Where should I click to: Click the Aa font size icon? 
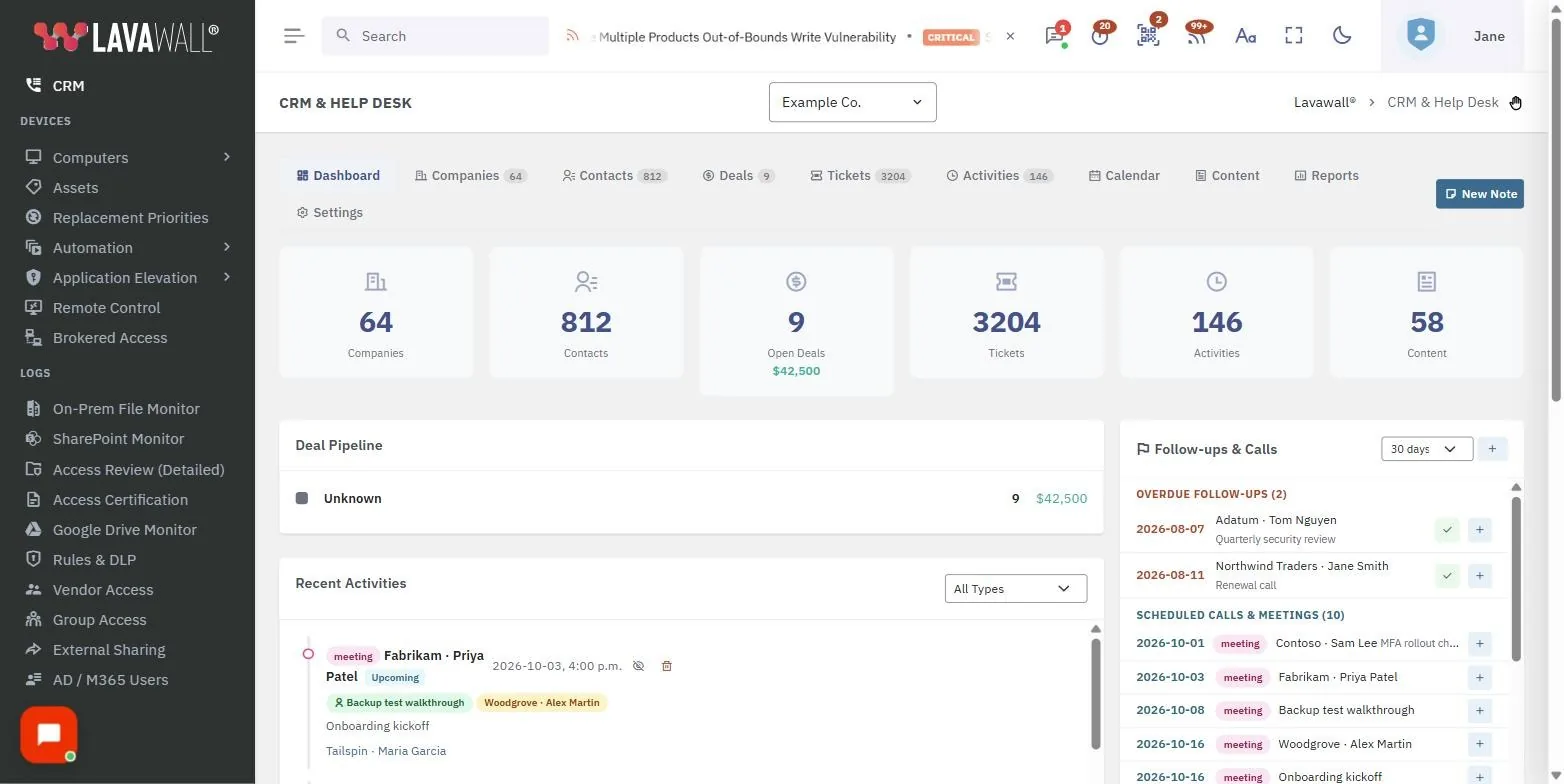pos(1245,36)
